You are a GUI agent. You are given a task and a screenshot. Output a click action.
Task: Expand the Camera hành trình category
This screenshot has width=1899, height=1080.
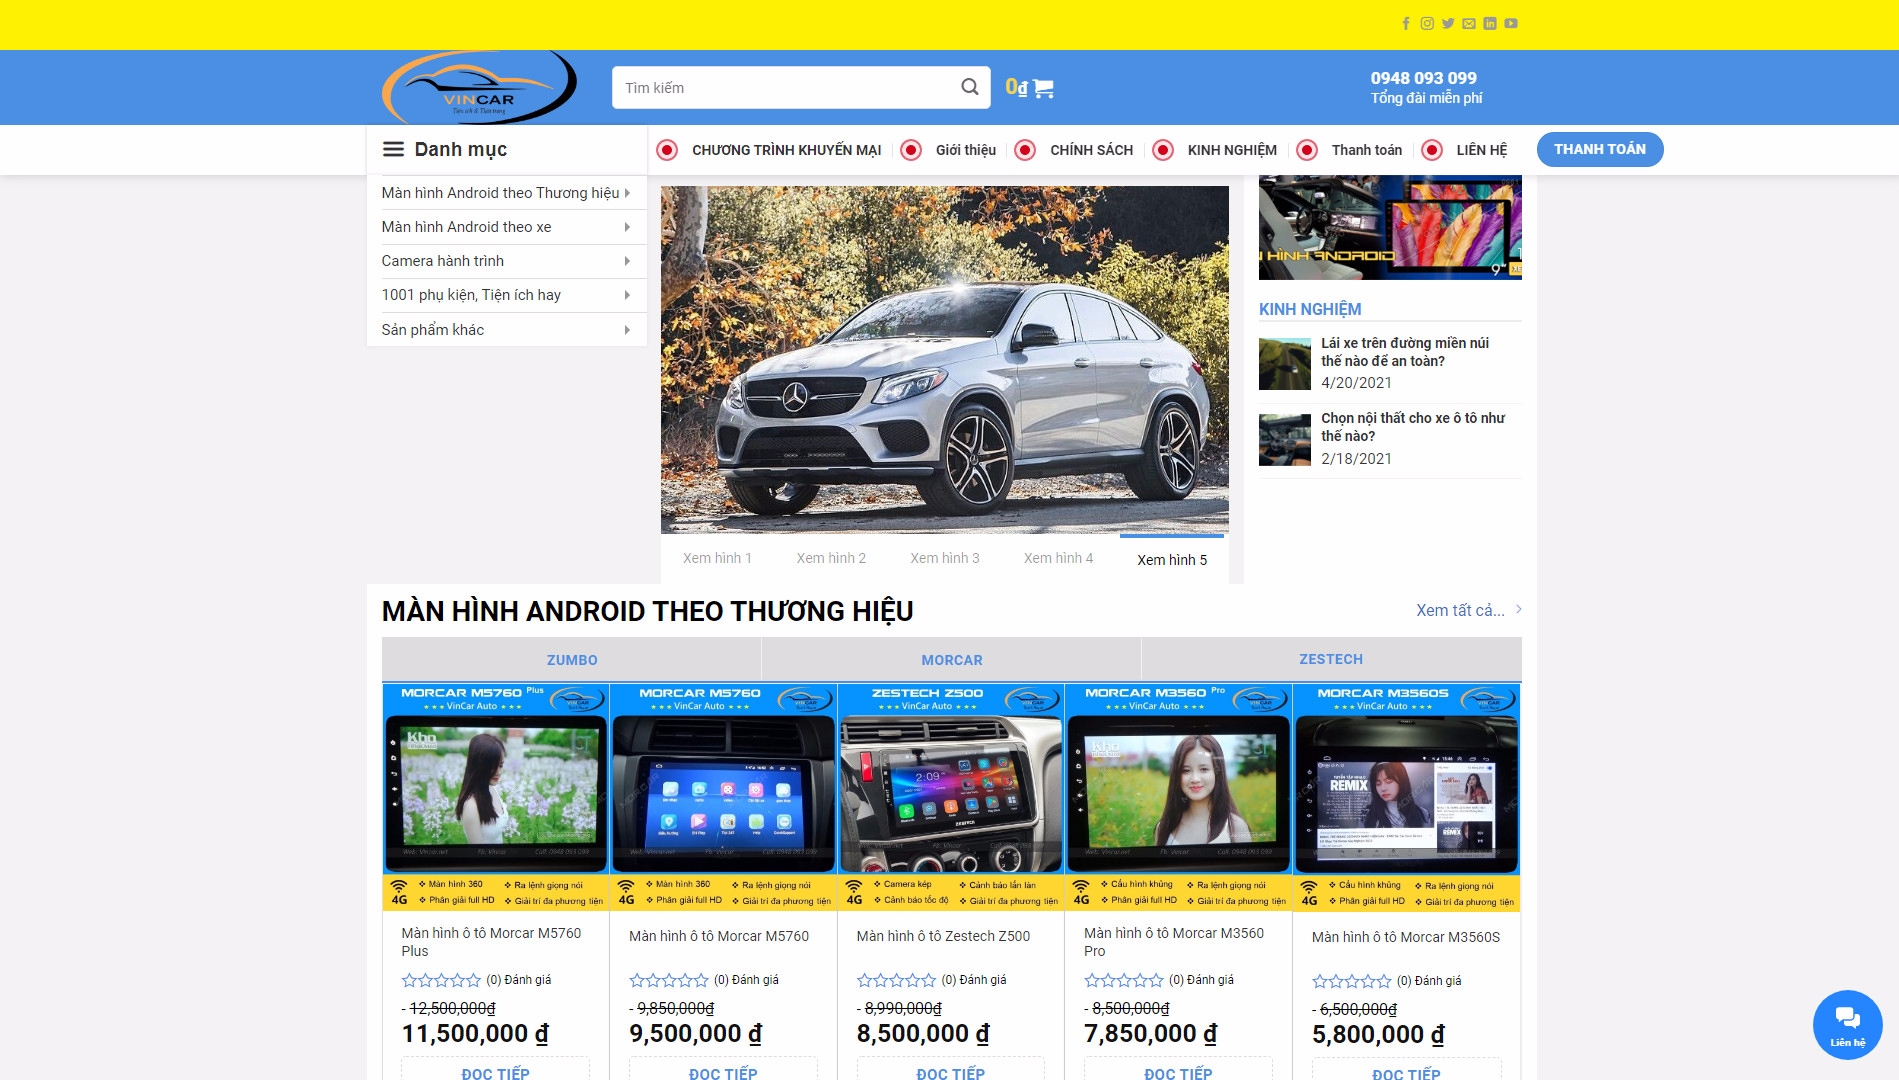pyautogui.click(x=506, y=261)
